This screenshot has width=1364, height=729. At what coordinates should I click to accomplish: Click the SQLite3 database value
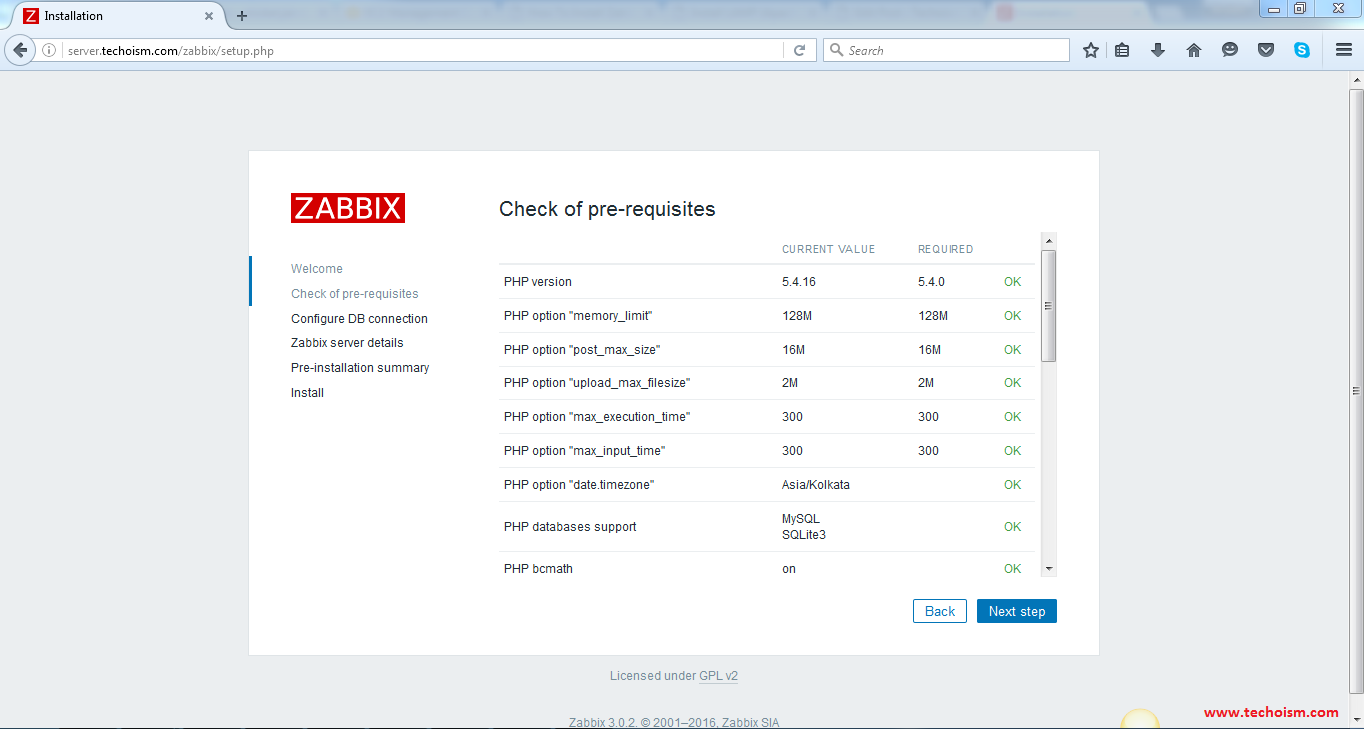(x=804, y=535)
